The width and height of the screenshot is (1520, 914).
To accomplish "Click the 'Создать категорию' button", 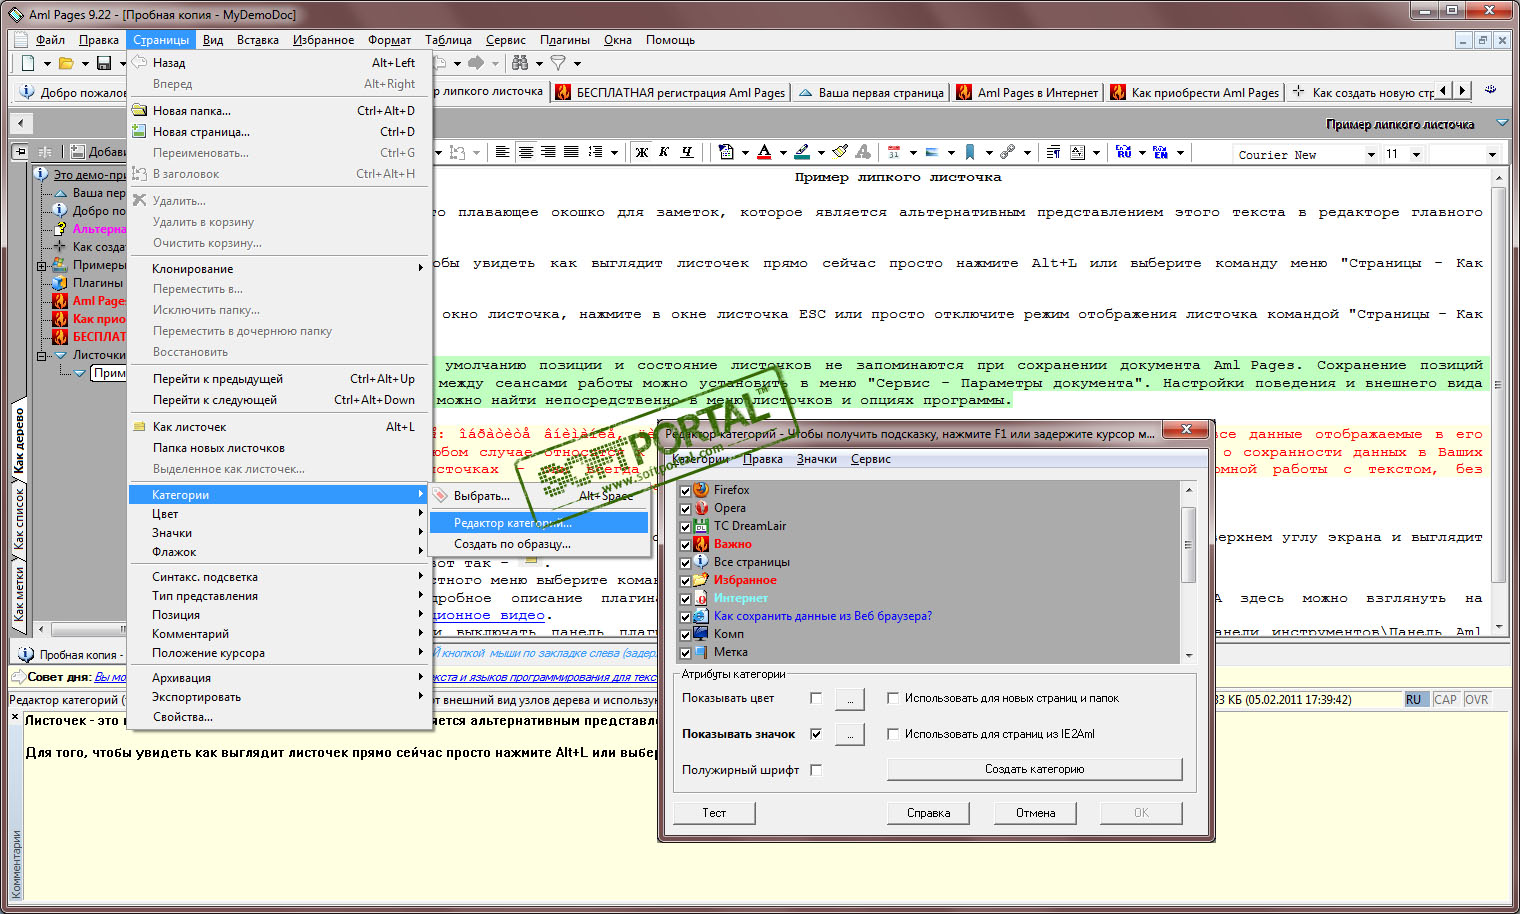I will pyautogui.click(x=1034, y=769).
